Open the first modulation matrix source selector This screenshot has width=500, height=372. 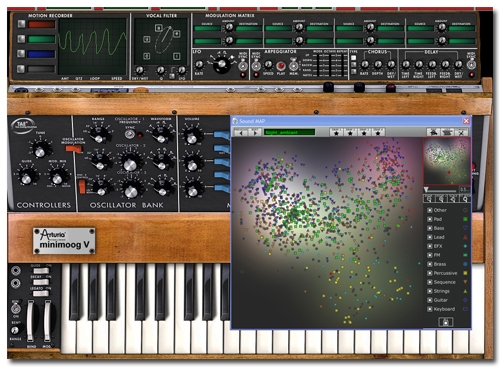click(207, 28)
